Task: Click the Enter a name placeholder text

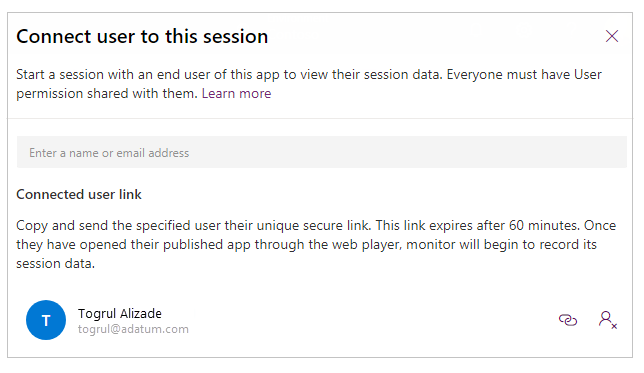Action: 109,153
